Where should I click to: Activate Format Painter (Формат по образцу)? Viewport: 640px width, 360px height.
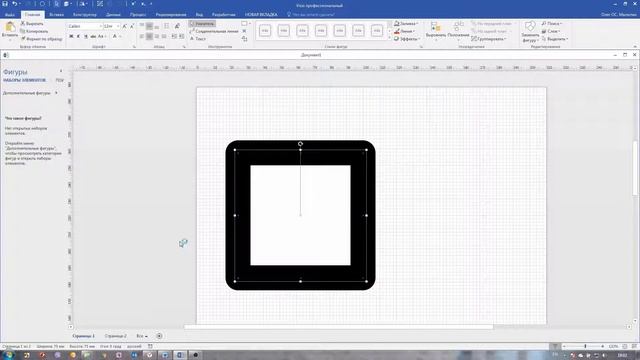41,39
